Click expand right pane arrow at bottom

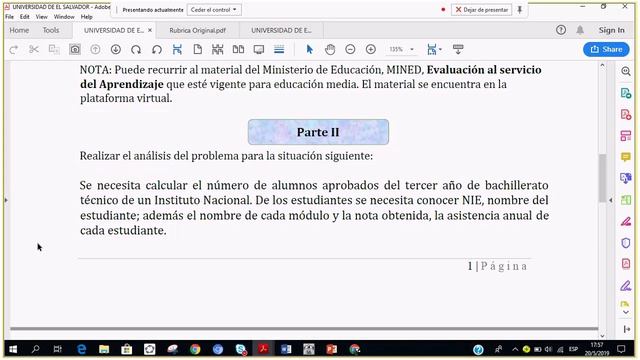[627, 329]
